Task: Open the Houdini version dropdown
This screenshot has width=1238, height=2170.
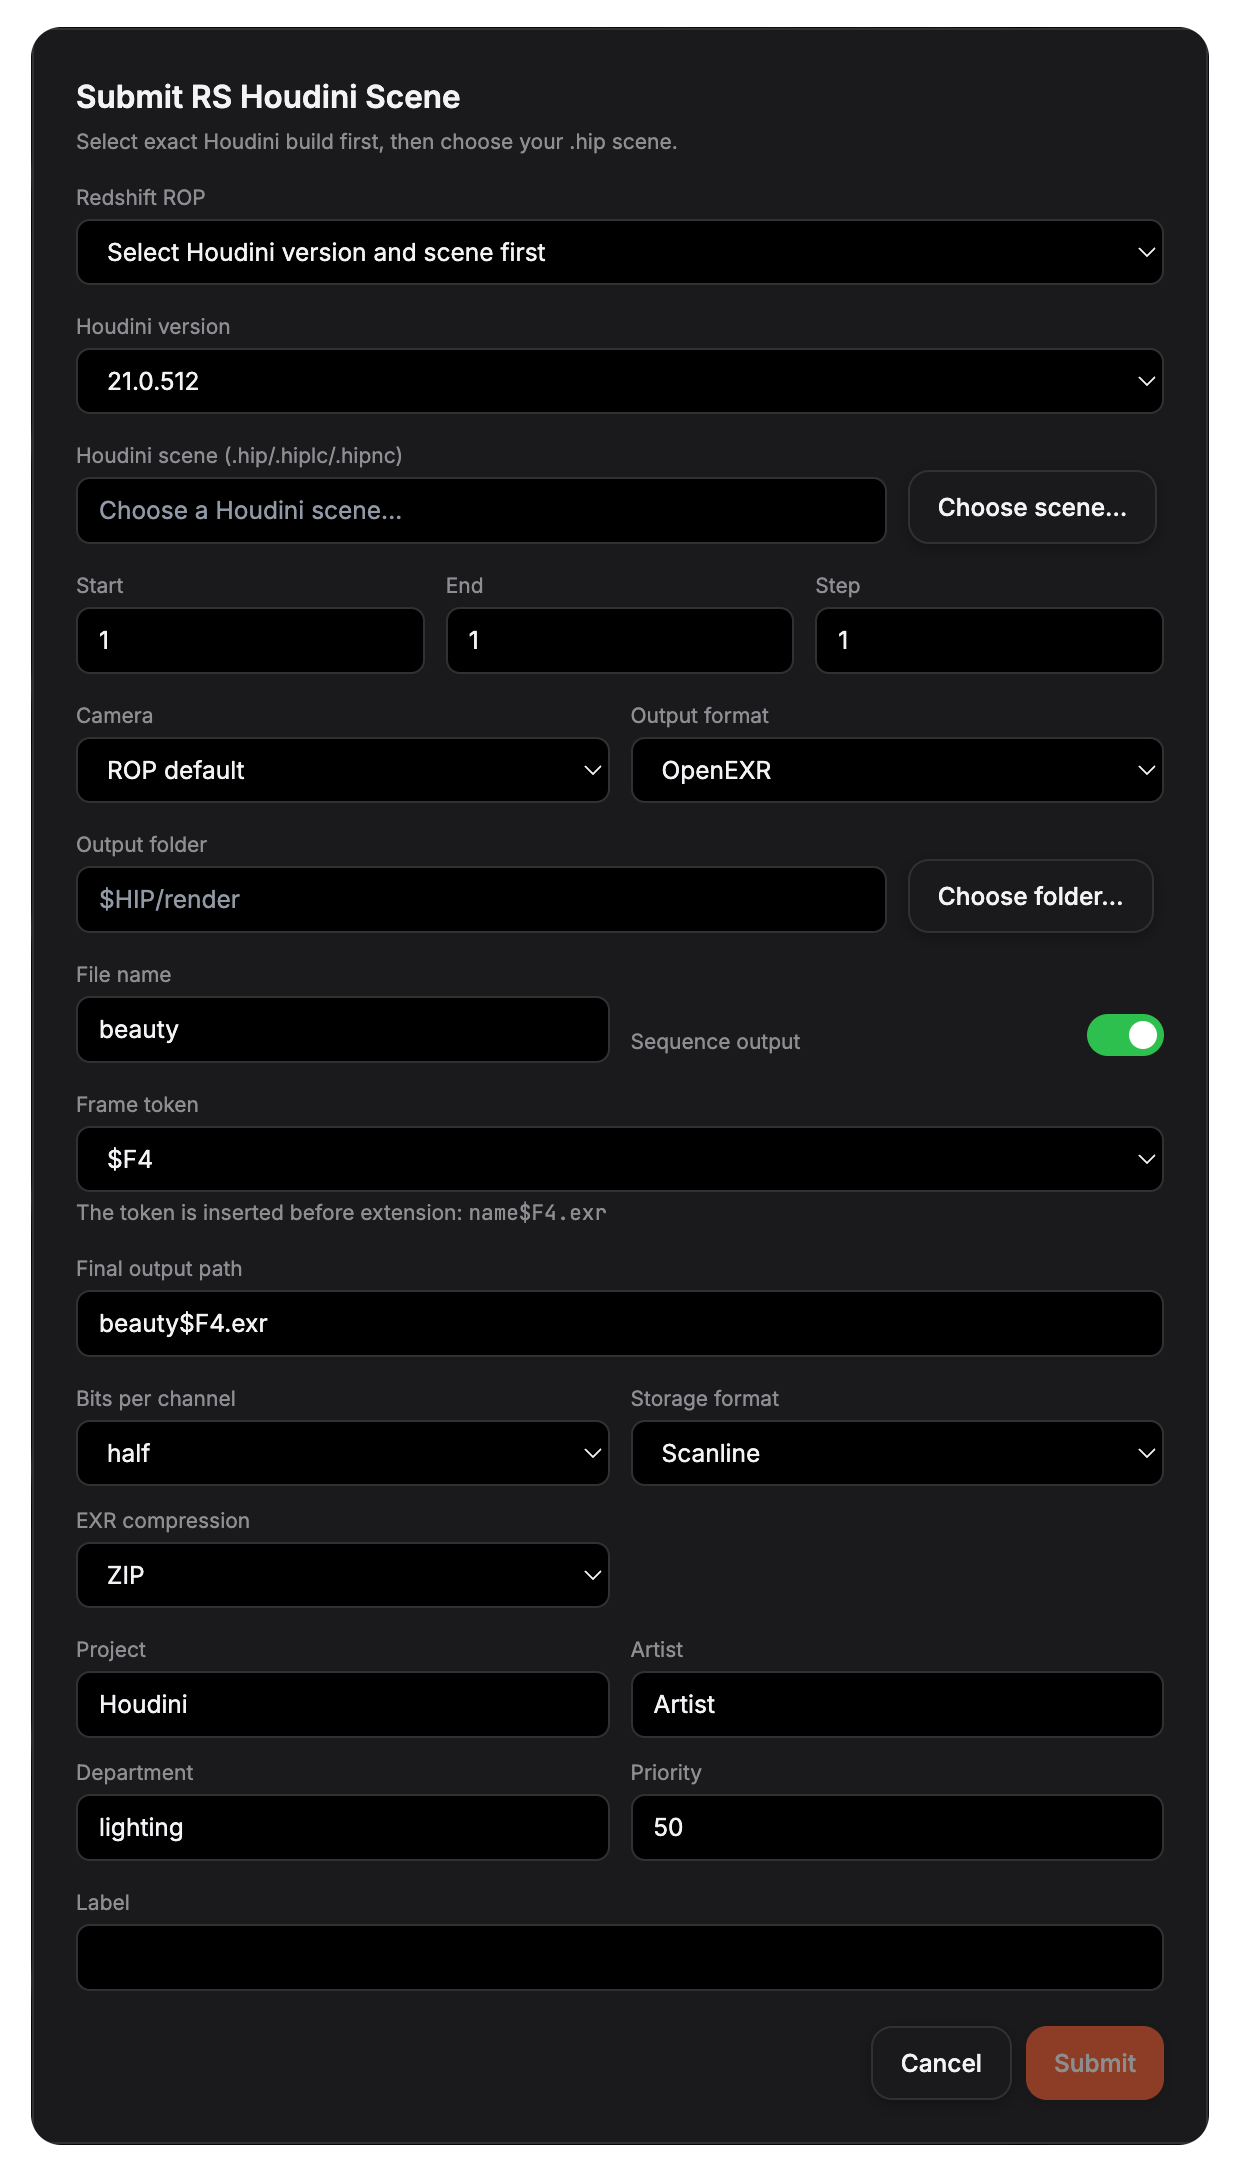Action: pos(619,381)
